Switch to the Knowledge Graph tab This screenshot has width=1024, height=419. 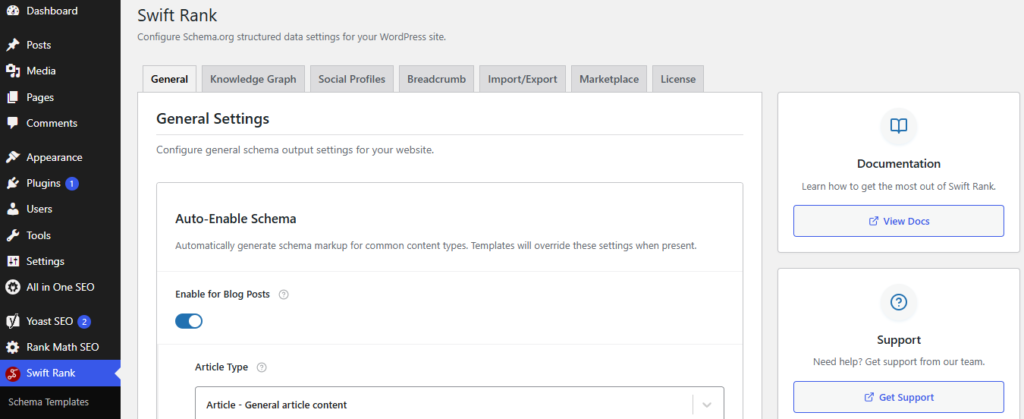click(x=253, y=79)
